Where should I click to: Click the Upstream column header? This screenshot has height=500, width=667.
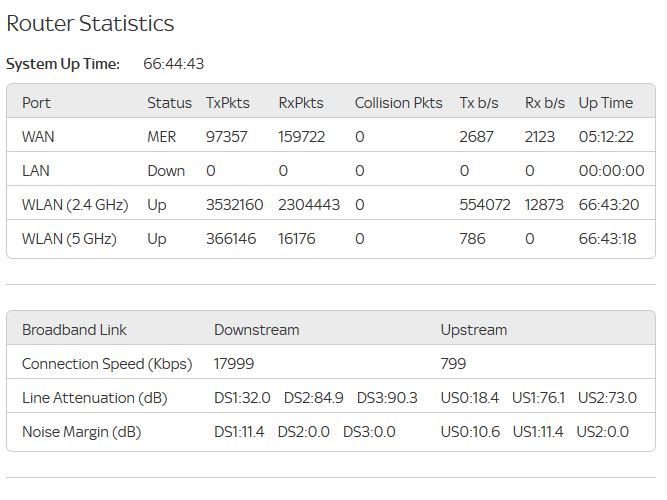click(x=473, y=330)
